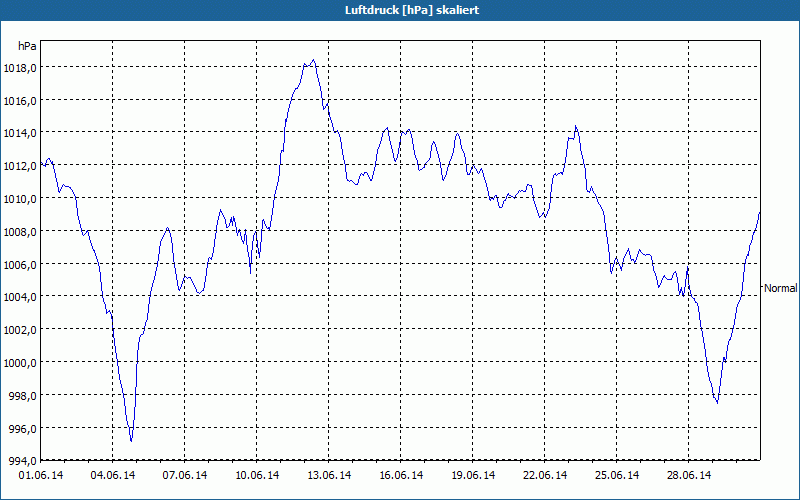The image size is (800, 500).
Task: Click the 'Luftdruck [hPa] skaliert' title
Action: point(412,10)
